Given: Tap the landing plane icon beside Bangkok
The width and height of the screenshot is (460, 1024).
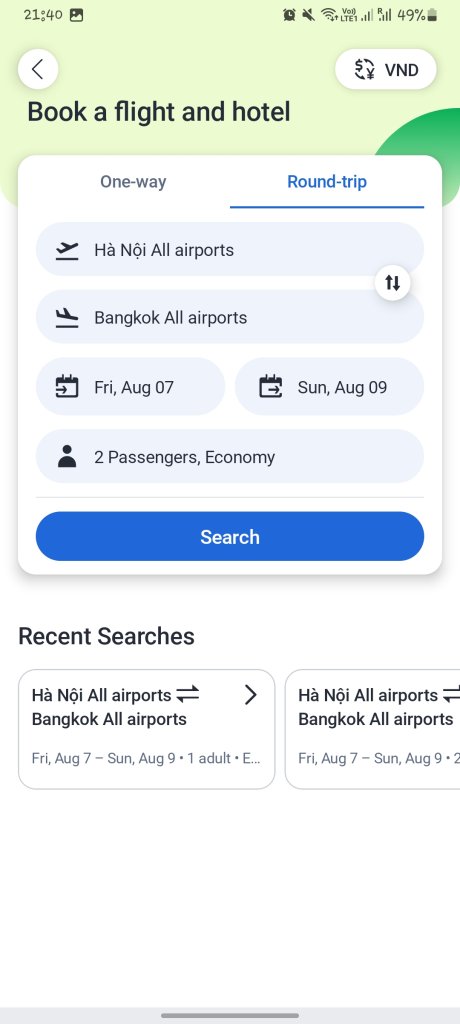Looking at the screenshot, I should point(67,318).
